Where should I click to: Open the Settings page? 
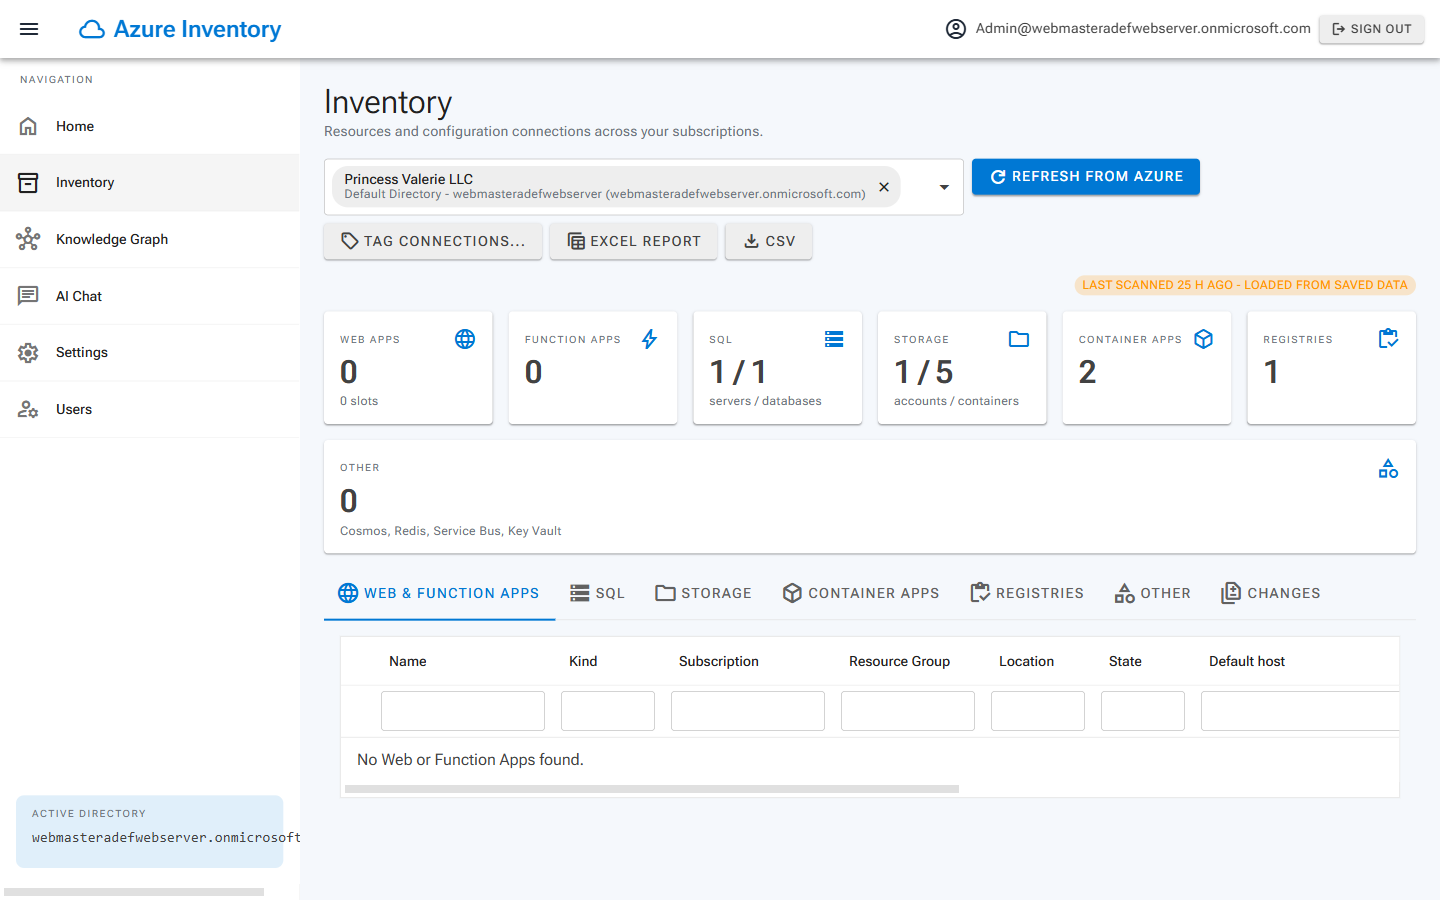click(150, 353)
